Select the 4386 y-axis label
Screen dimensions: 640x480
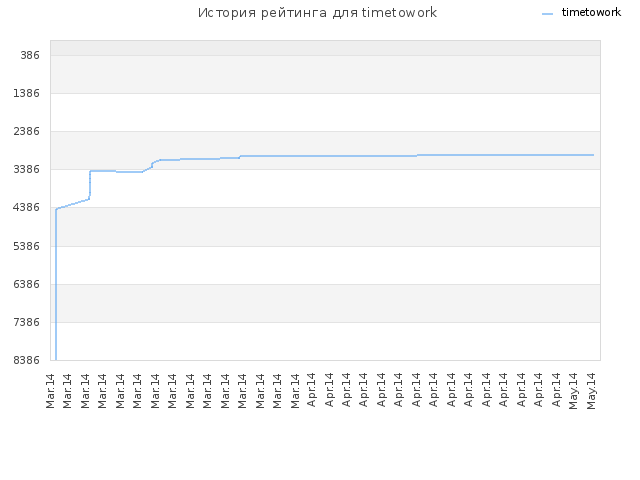(27, 207)
